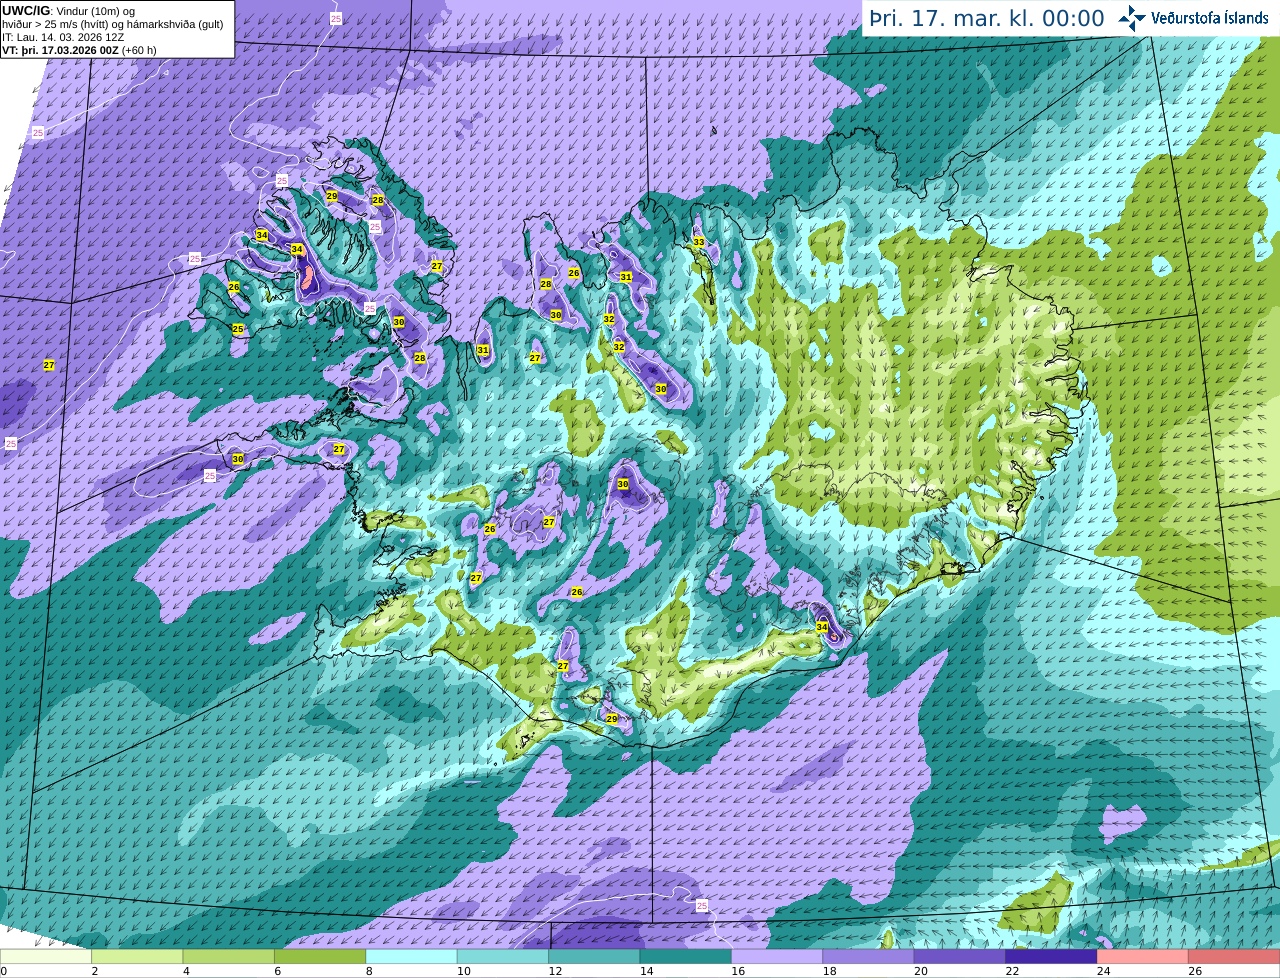Click the VT: þri. 17.03.2026 00Z (+60 h) line
This screenshot has height=978, width=1280.
click(x=79, y=50)
